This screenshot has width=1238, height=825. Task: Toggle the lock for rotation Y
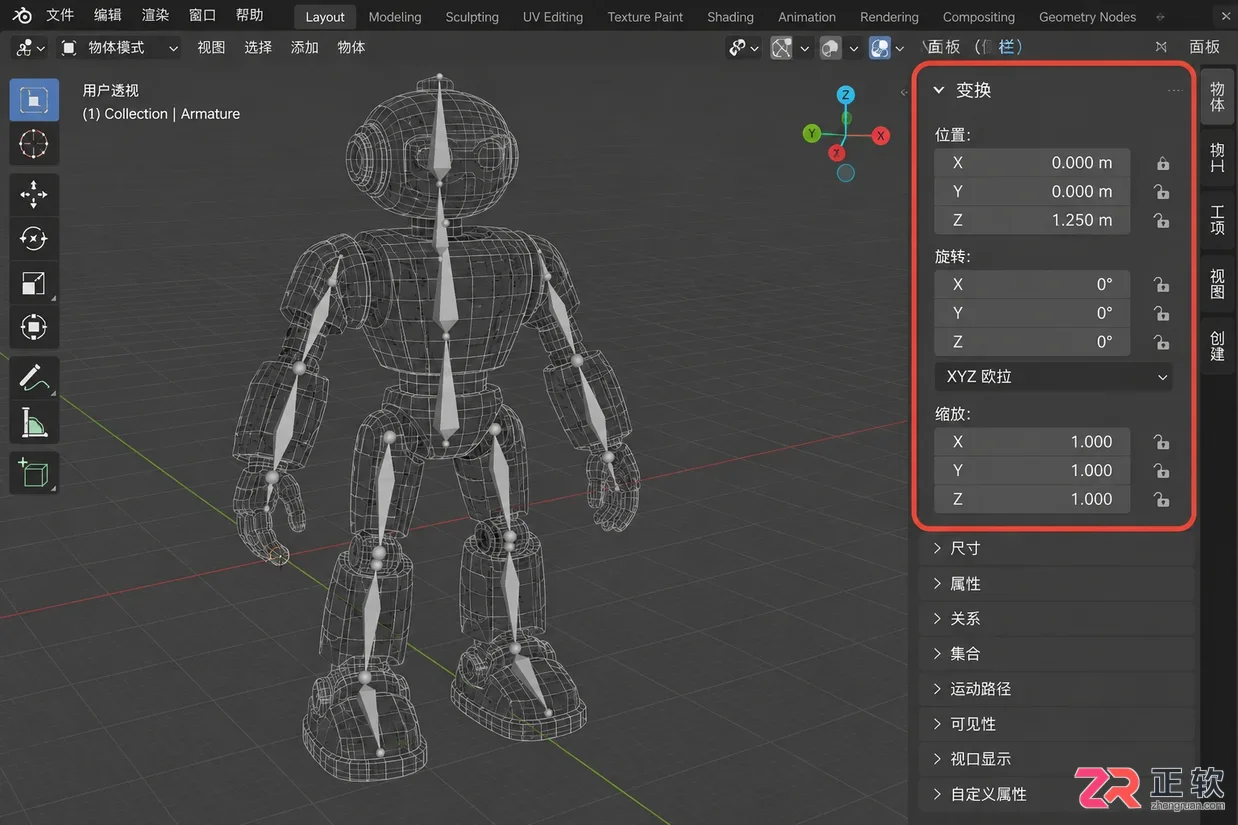tap(1162, 314)
